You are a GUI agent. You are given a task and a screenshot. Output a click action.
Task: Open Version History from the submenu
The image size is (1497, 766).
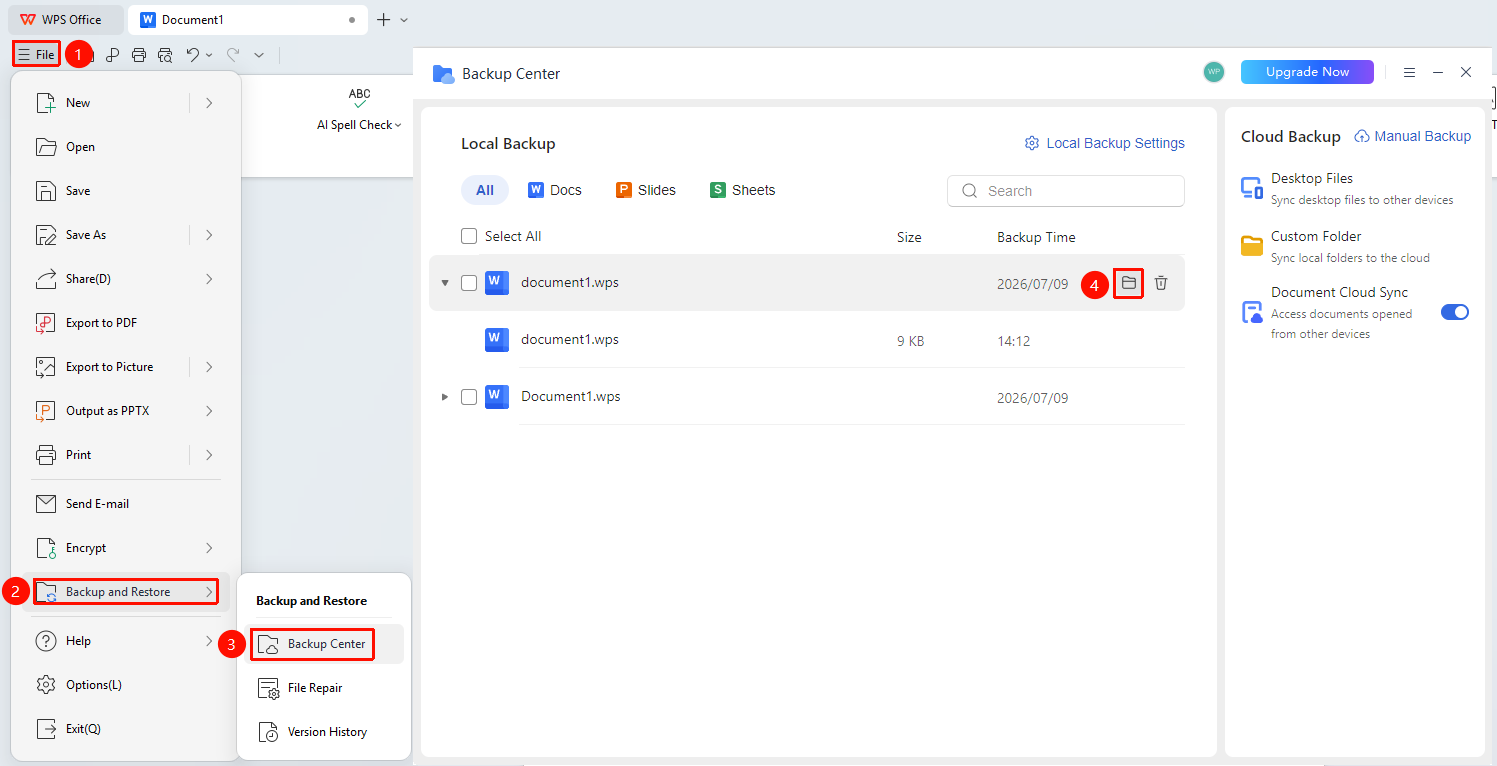(x=325, y=732)
